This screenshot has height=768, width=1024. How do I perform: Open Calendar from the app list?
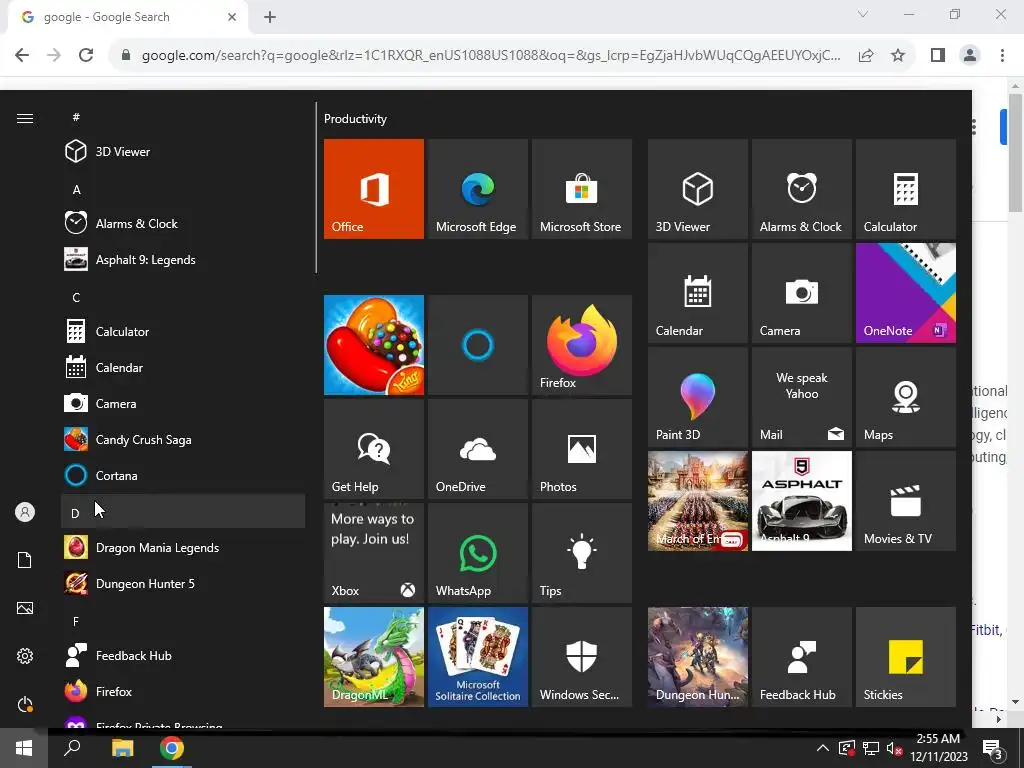coord(183,368)
